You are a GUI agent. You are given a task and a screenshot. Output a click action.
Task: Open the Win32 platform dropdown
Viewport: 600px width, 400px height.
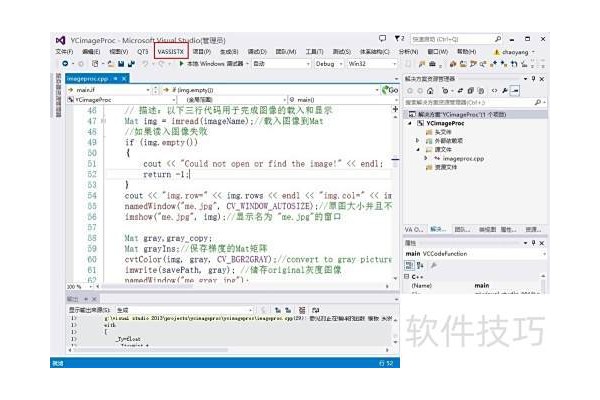point(372,64)
